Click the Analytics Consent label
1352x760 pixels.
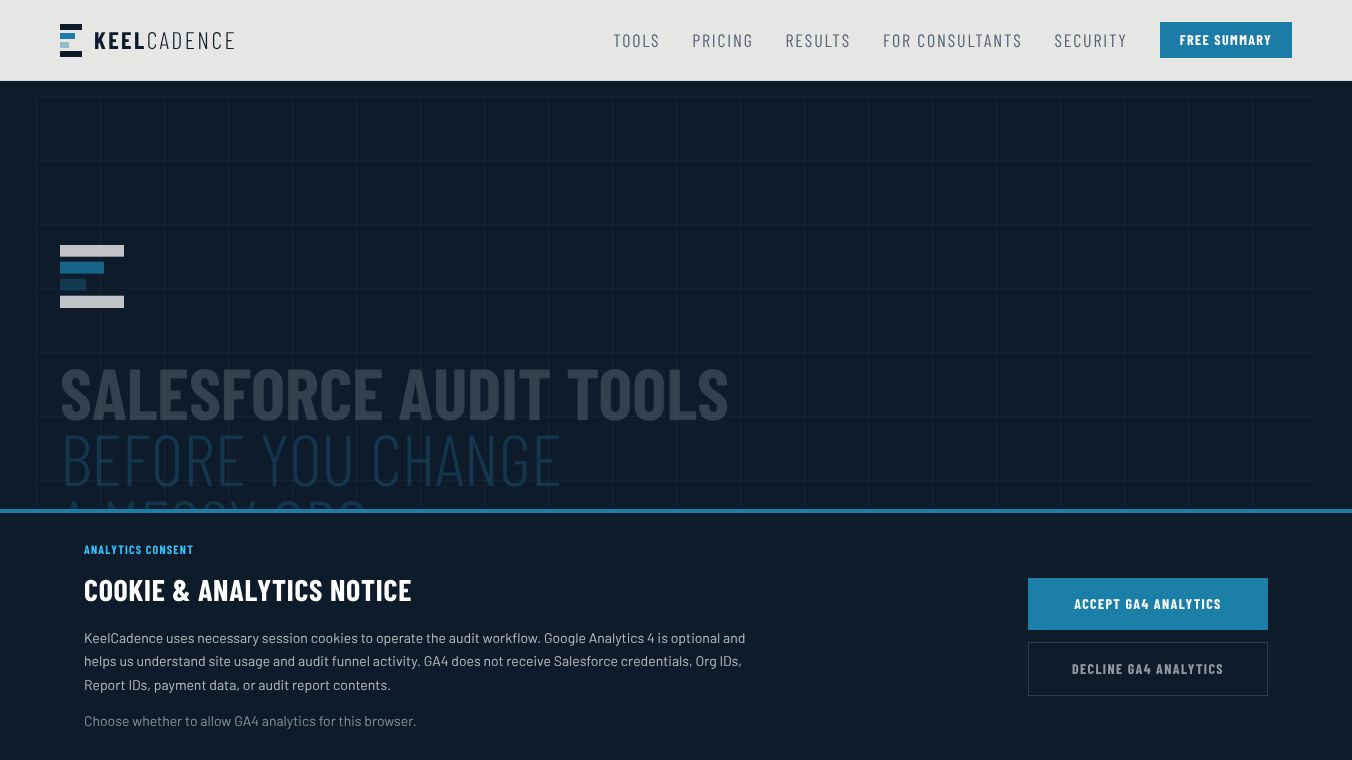pos(138,550)
